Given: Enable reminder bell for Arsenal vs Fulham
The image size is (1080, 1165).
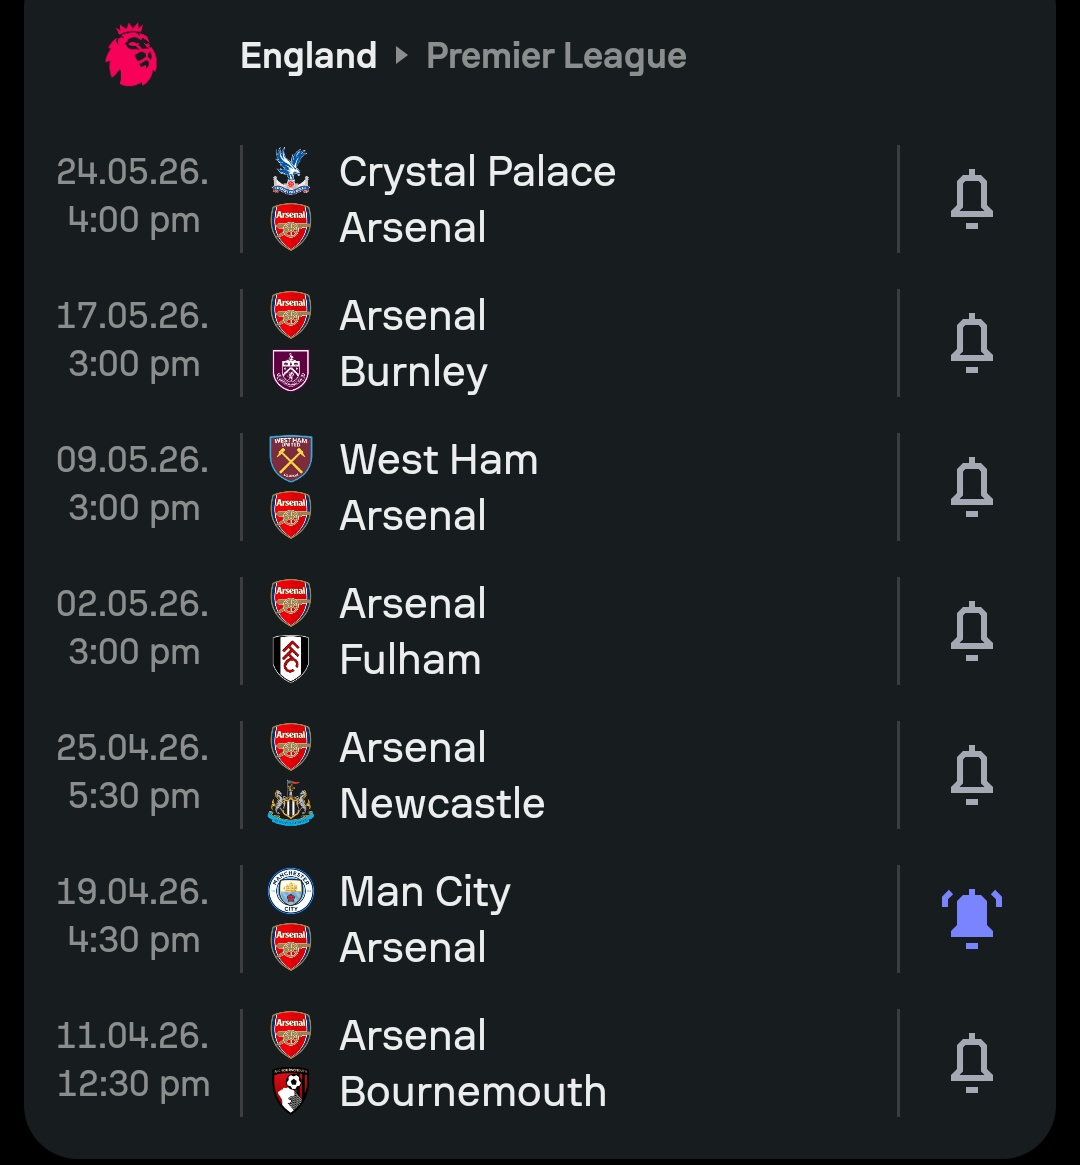Looking at the screenshot, I should point(971,632).
